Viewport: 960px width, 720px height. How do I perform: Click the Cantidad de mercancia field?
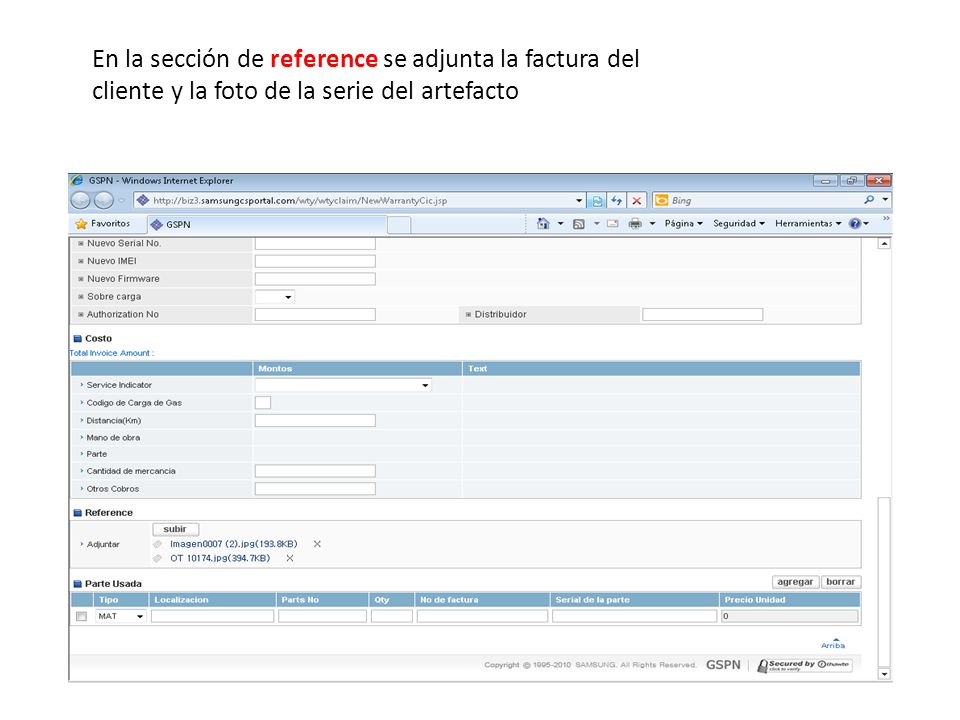[315, 471]
